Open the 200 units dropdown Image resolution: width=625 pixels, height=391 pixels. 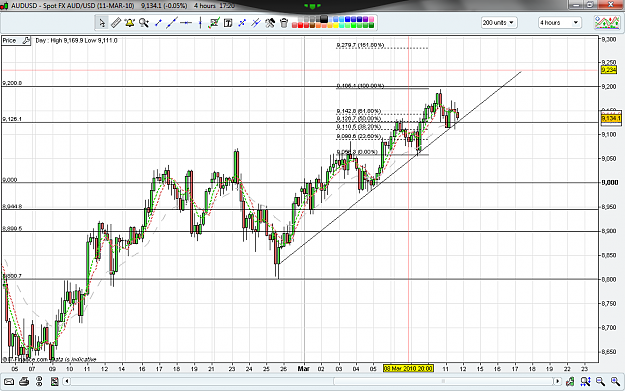(x=499, y=23)
